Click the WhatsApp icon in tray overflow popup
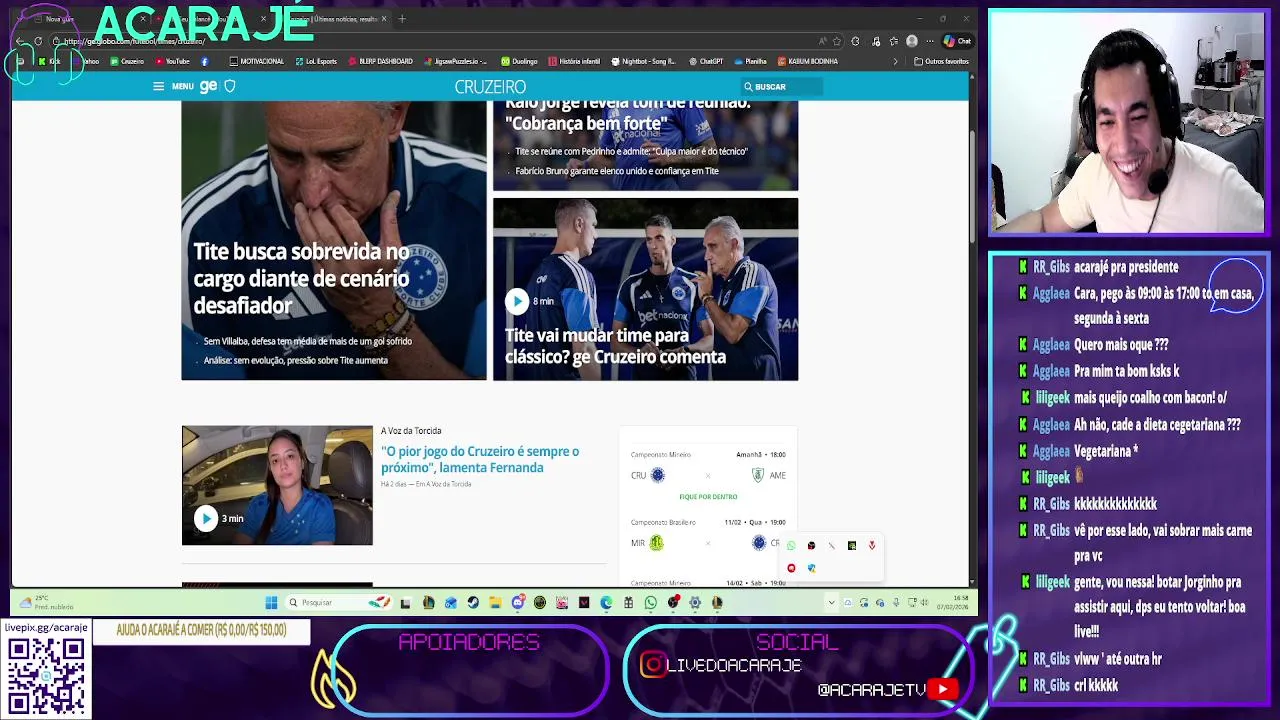Screen dimensions: 1280x720 [791, 546]
